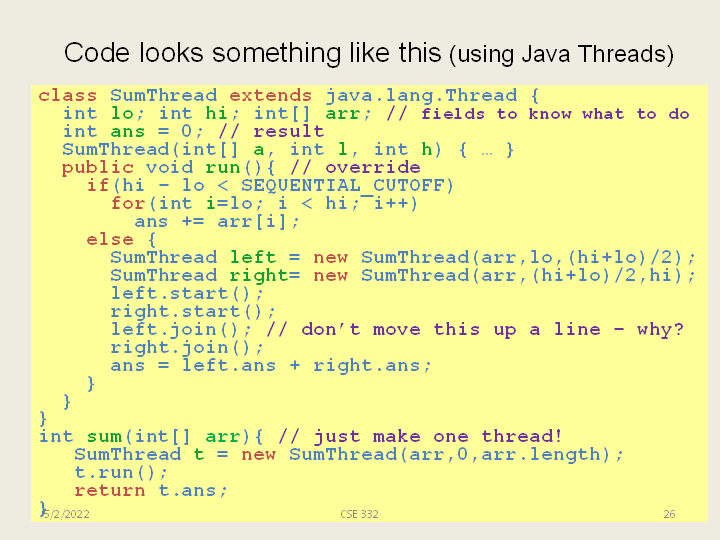This screenshot has height=540, width=720.
Task: Select the "ans = left.ans + right.ans;" line
Action: 271,366
